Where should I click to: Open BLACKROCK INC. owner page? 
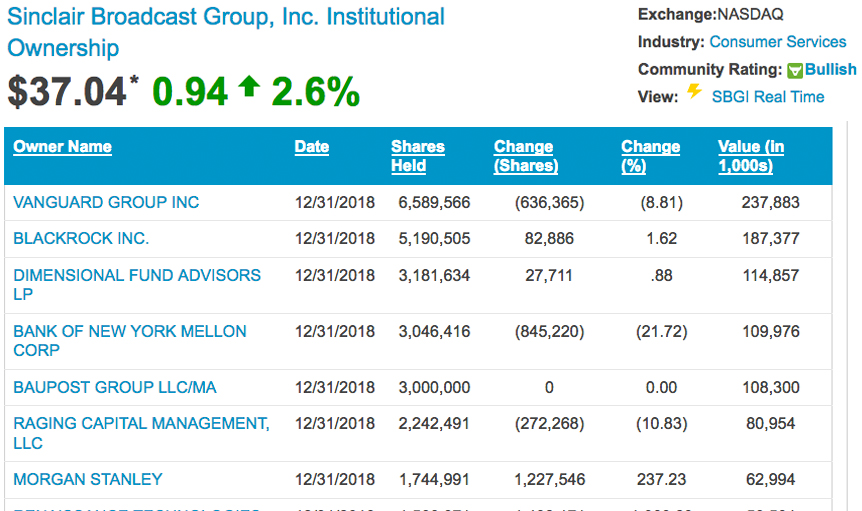click(81, 238)
